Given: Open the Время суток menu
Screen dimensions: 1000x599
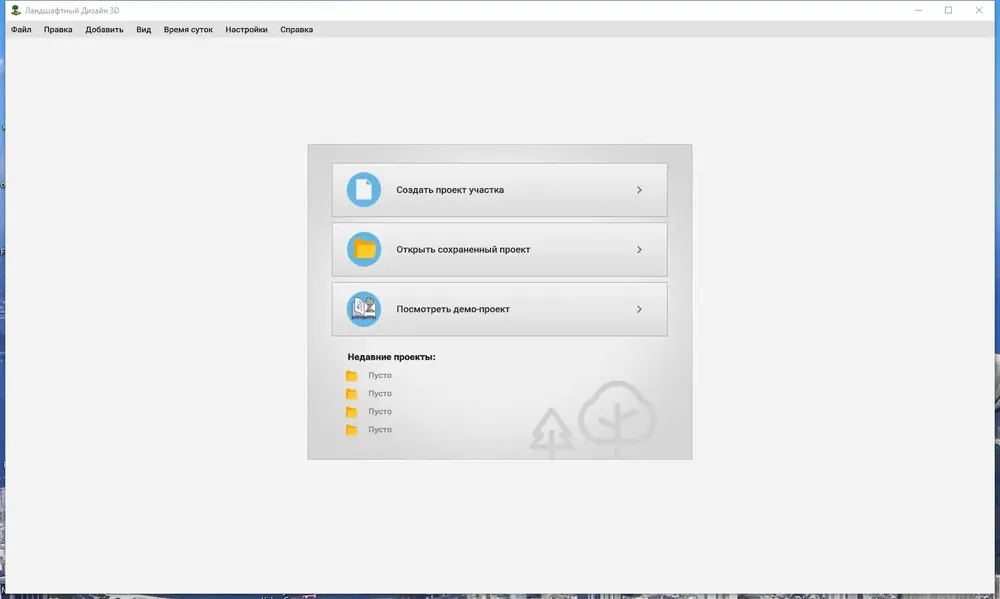Looking at the screenshot, I should (x=188, y=29).
